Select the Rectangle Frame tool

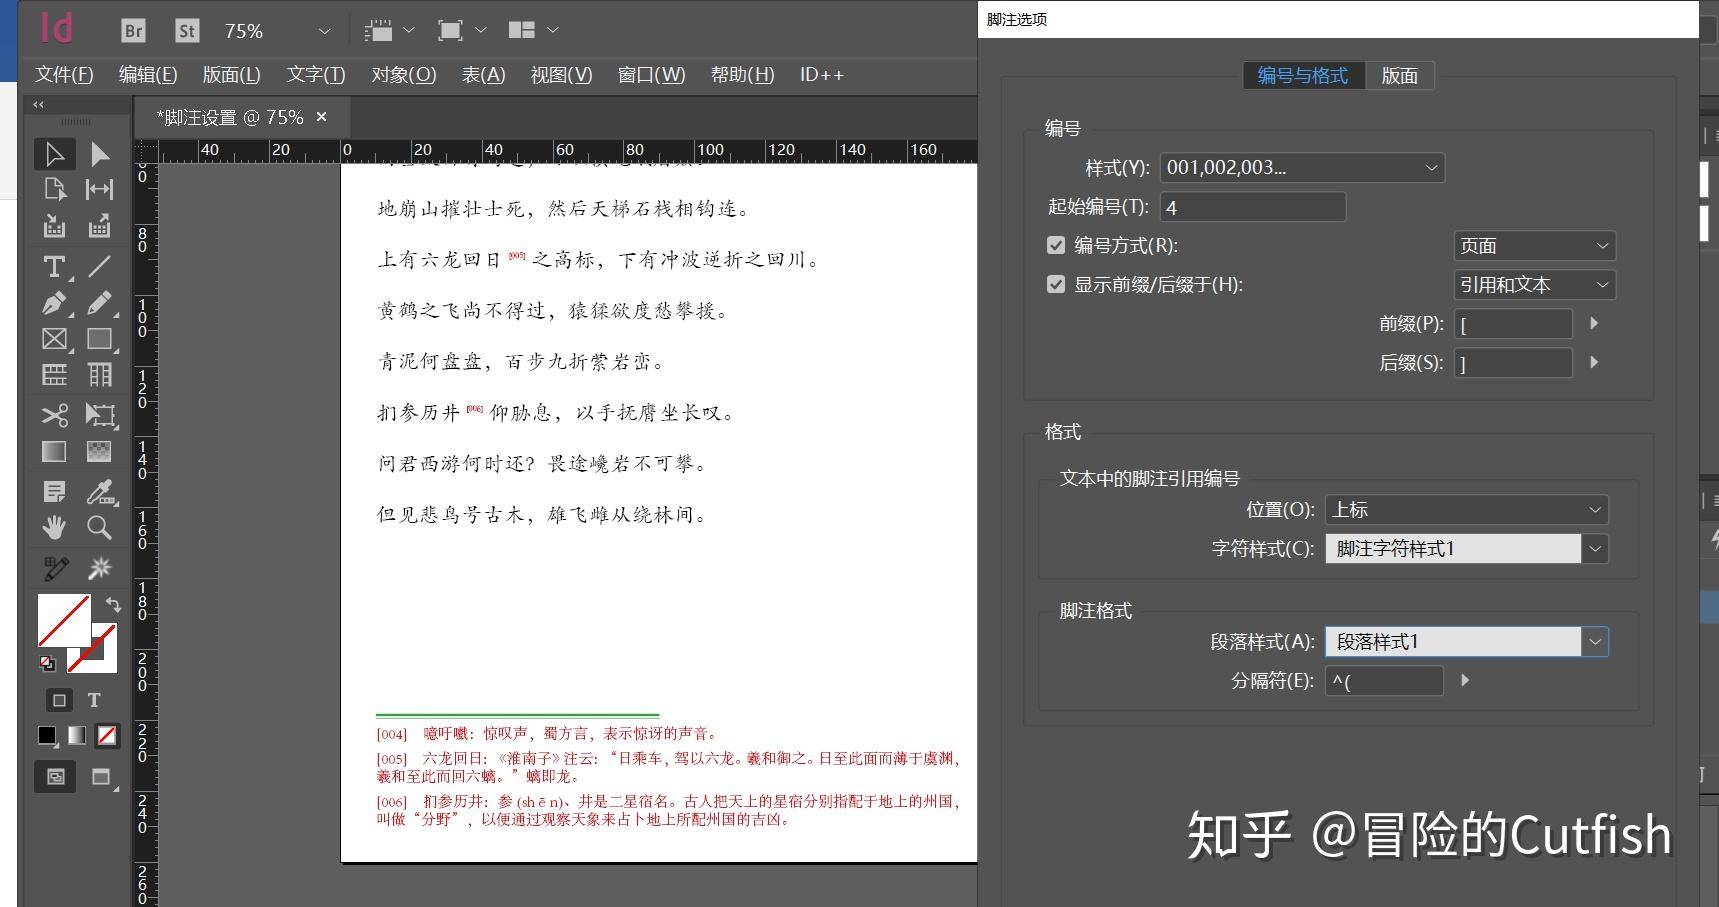click(x=54, y=339)
